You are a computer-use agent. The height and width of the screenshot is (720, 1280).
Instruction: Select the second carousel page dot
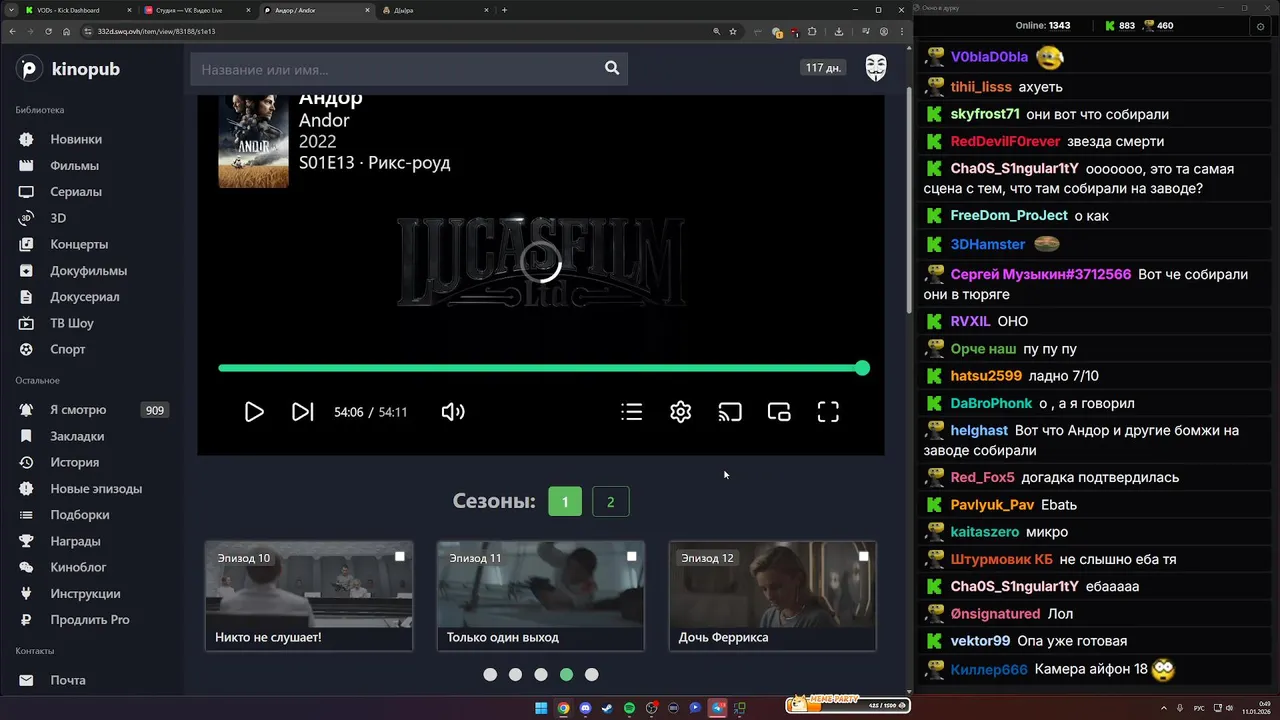coord(515,675)
